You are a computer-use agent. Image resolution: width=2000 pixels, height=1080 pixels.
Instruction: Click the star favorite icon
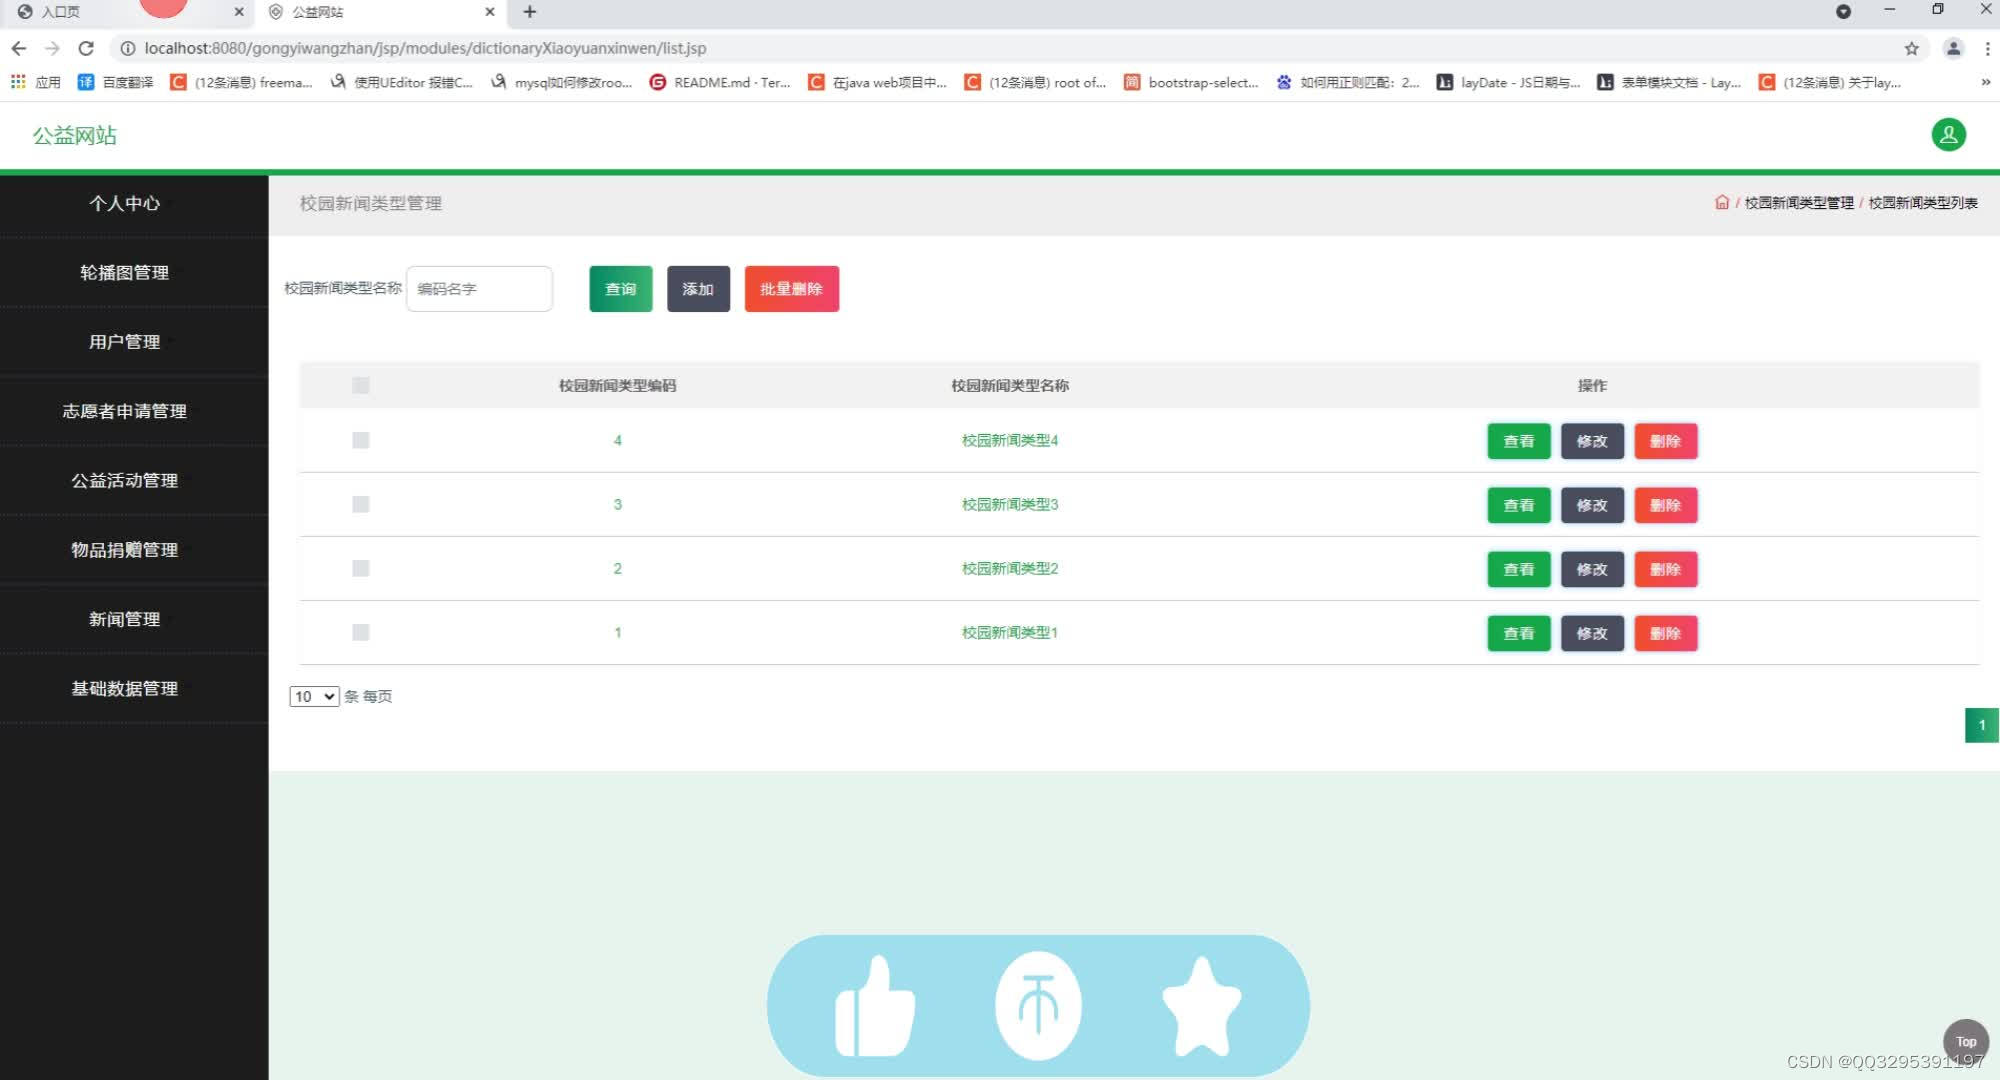click(x=1201, y=1006)
